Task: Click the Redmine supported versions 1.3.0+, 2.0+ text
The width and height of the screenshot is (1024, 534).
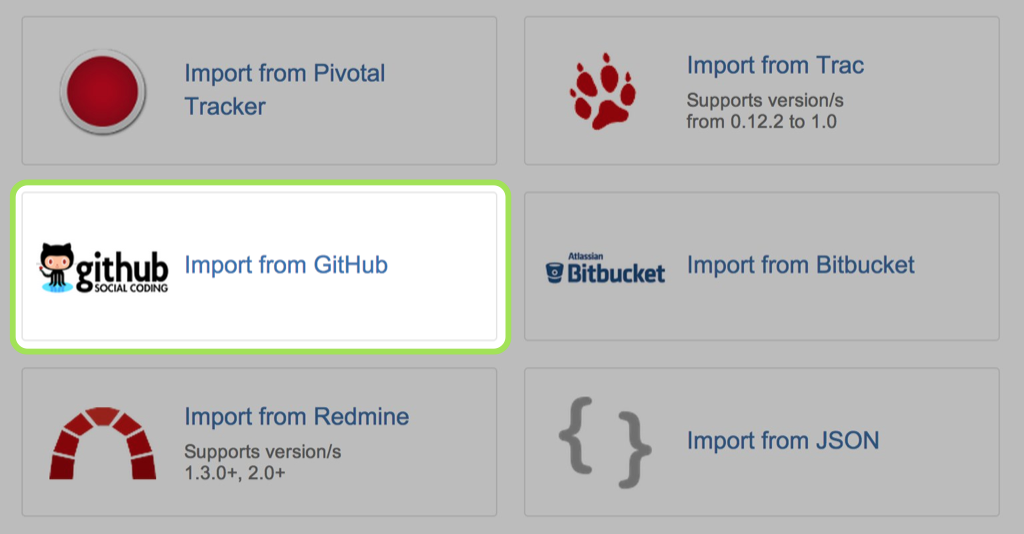Action: click(x=263, y=462)
